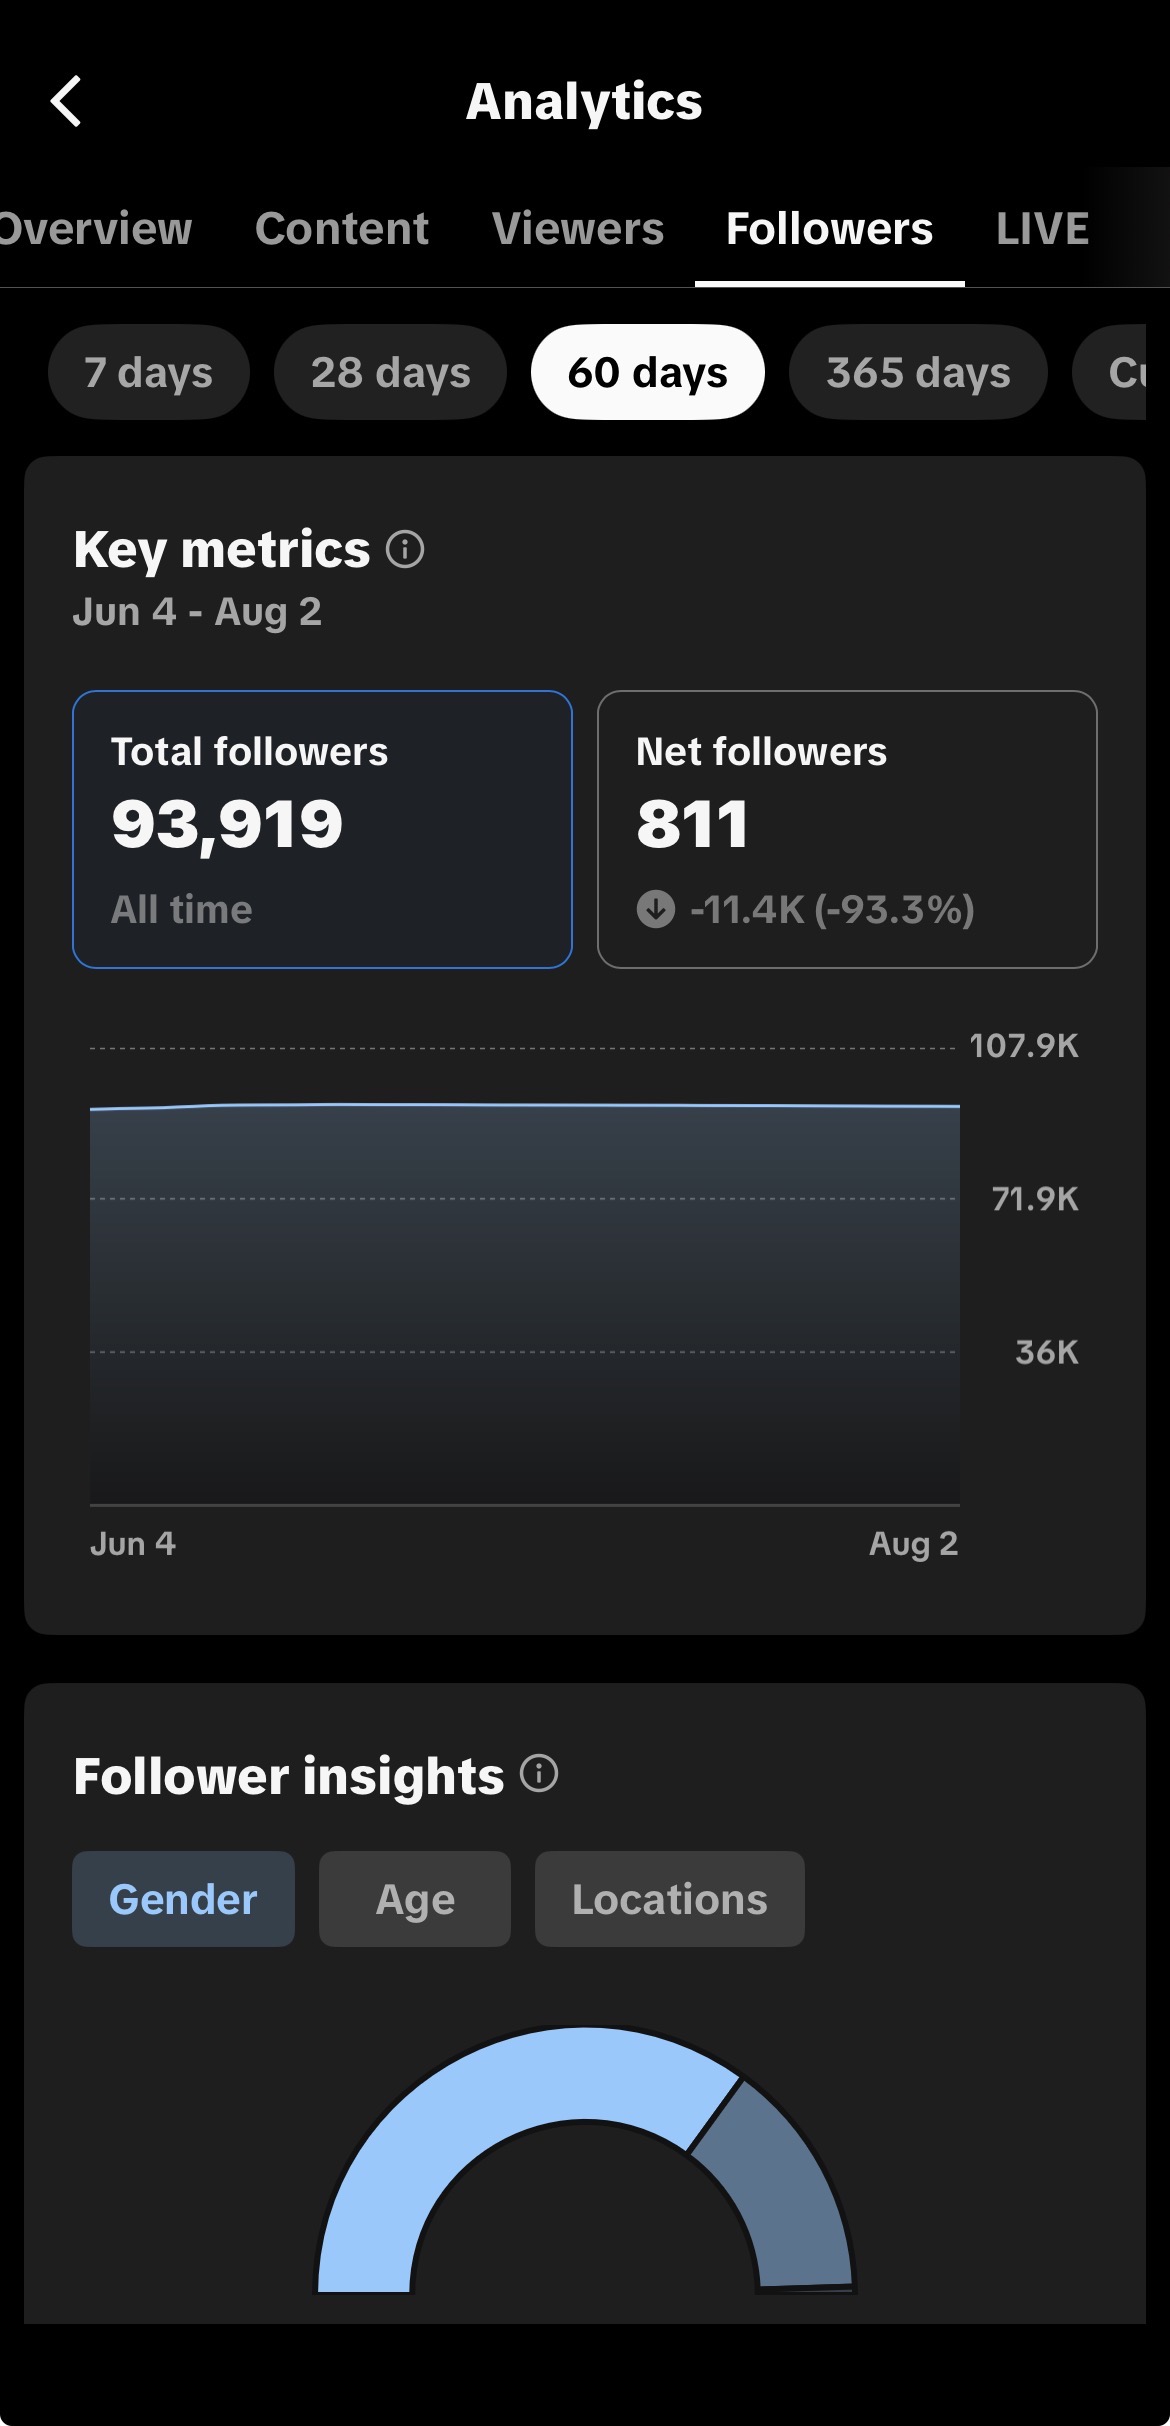Open the Viewers tab
This screenshot has height=2426, width=1170.
point(578,229)
